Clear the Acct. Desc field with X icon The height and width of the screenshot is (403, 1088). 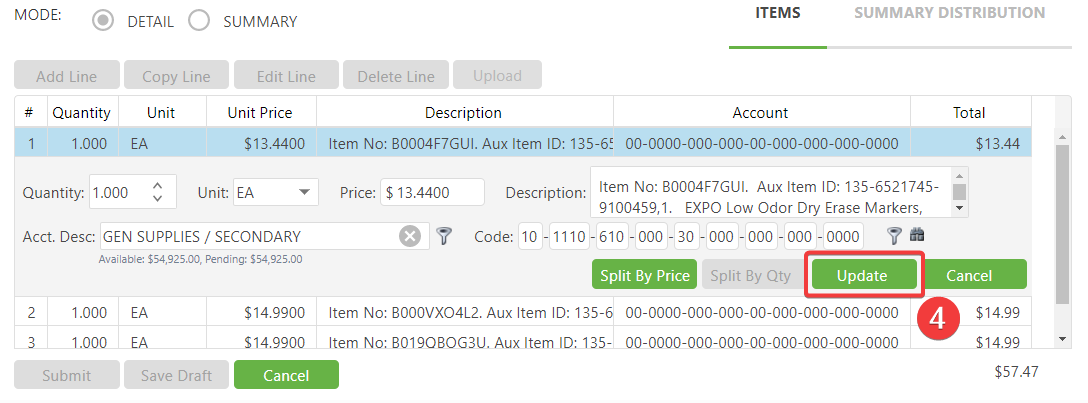pyautogui.click(x=410, y=237)
